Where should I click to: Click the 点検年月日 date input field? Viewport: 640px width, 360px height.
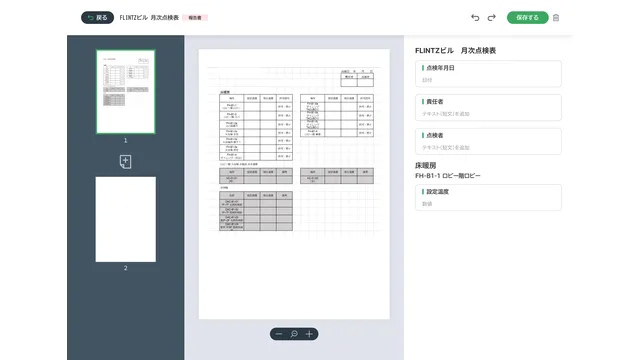click(x=488, y=74)
